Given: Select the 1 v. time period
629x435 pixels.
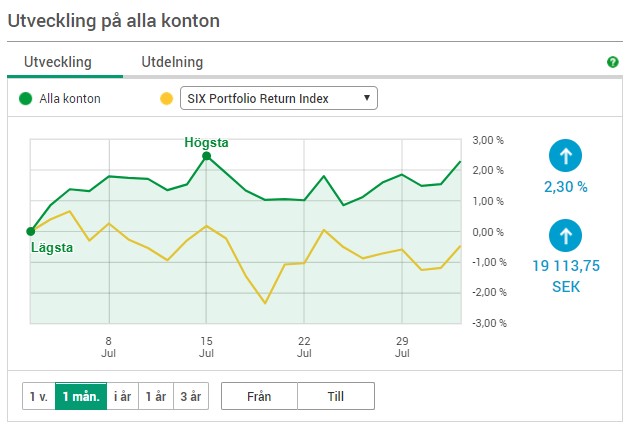Looking at the screenshot, I should click(x=39, y=396).
